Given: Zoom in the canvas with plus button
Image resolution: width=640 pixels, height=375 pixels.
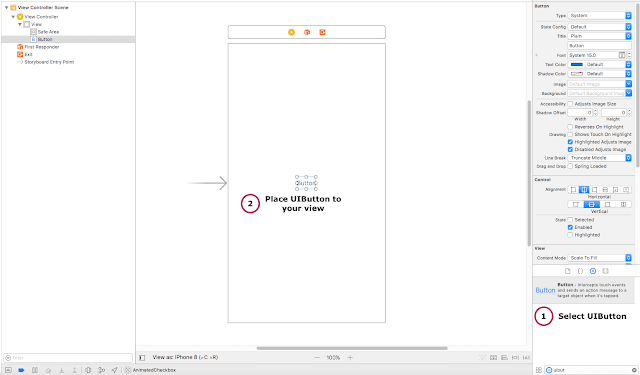Looking at the screenshot, I should pos(350,357).
